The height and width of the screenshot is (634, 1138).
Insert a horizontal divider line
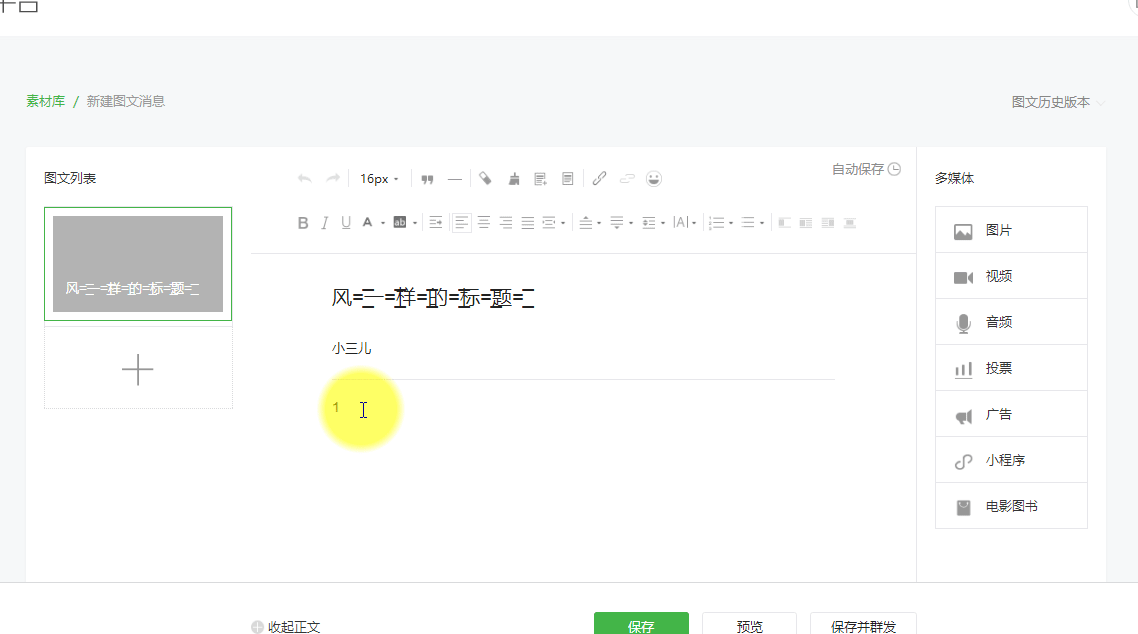tap(454, 178)
